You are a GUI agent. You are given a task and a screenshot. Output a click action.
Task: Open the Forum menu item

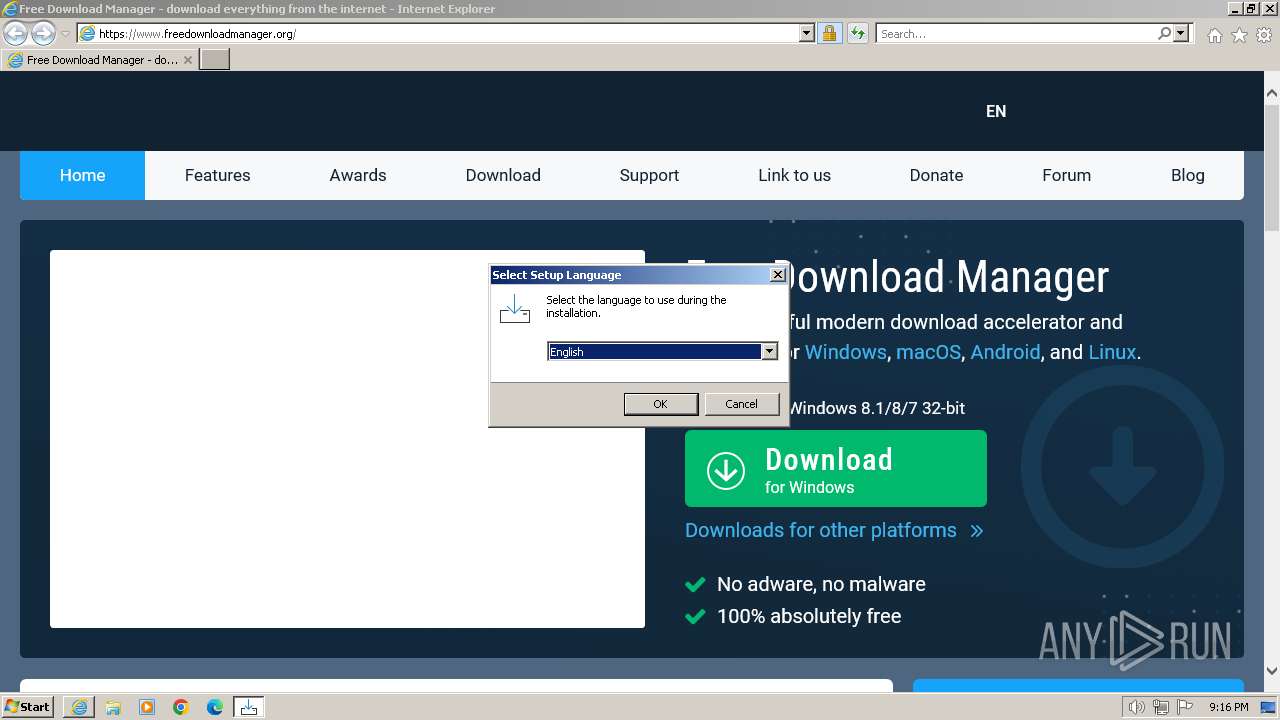coord(1066,175)
